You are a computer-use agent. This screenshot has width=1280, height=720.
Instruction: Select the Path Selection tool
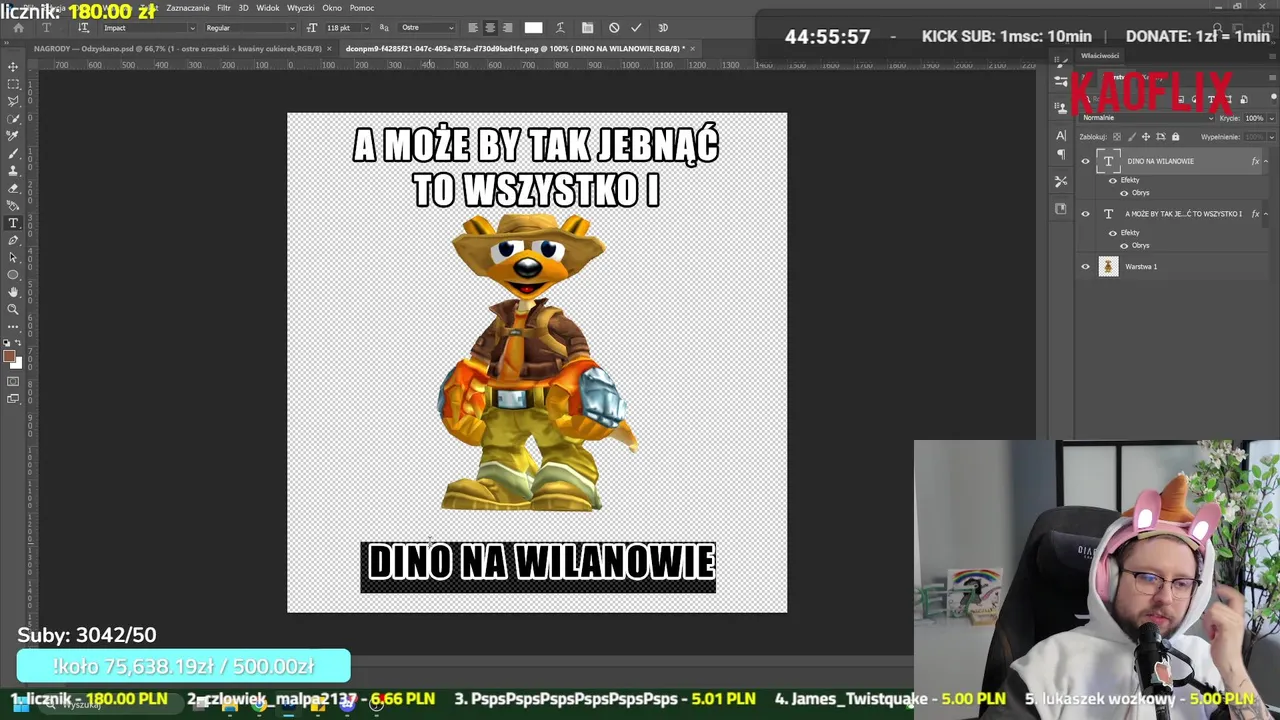[13, 257]
